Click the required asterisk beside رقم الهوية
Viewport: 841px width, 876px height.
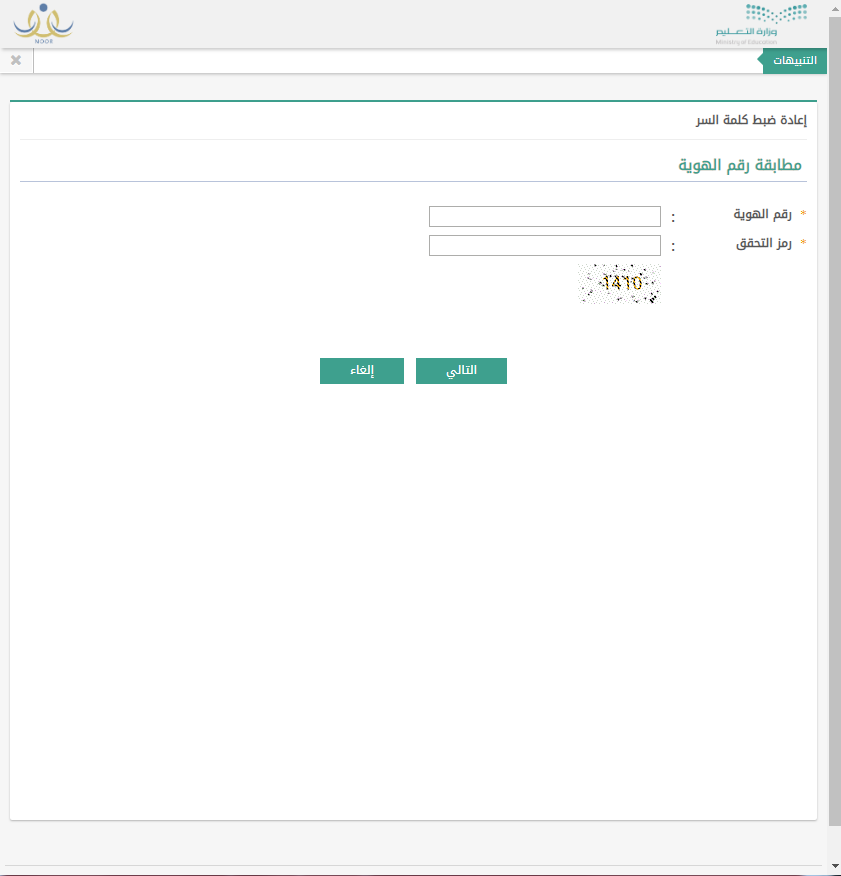pos(803,215)
